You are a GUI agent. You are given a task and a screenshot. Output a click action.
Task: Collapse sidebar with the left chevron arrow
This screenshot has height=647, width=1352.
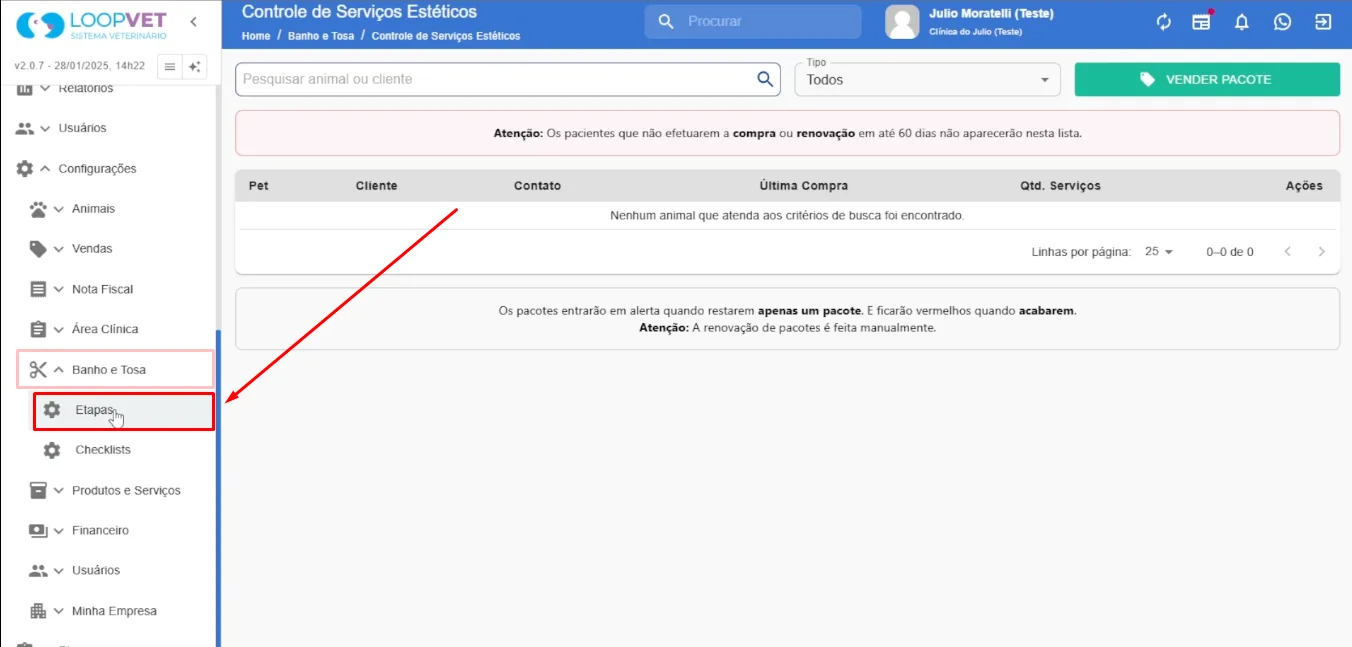point(193,22)
